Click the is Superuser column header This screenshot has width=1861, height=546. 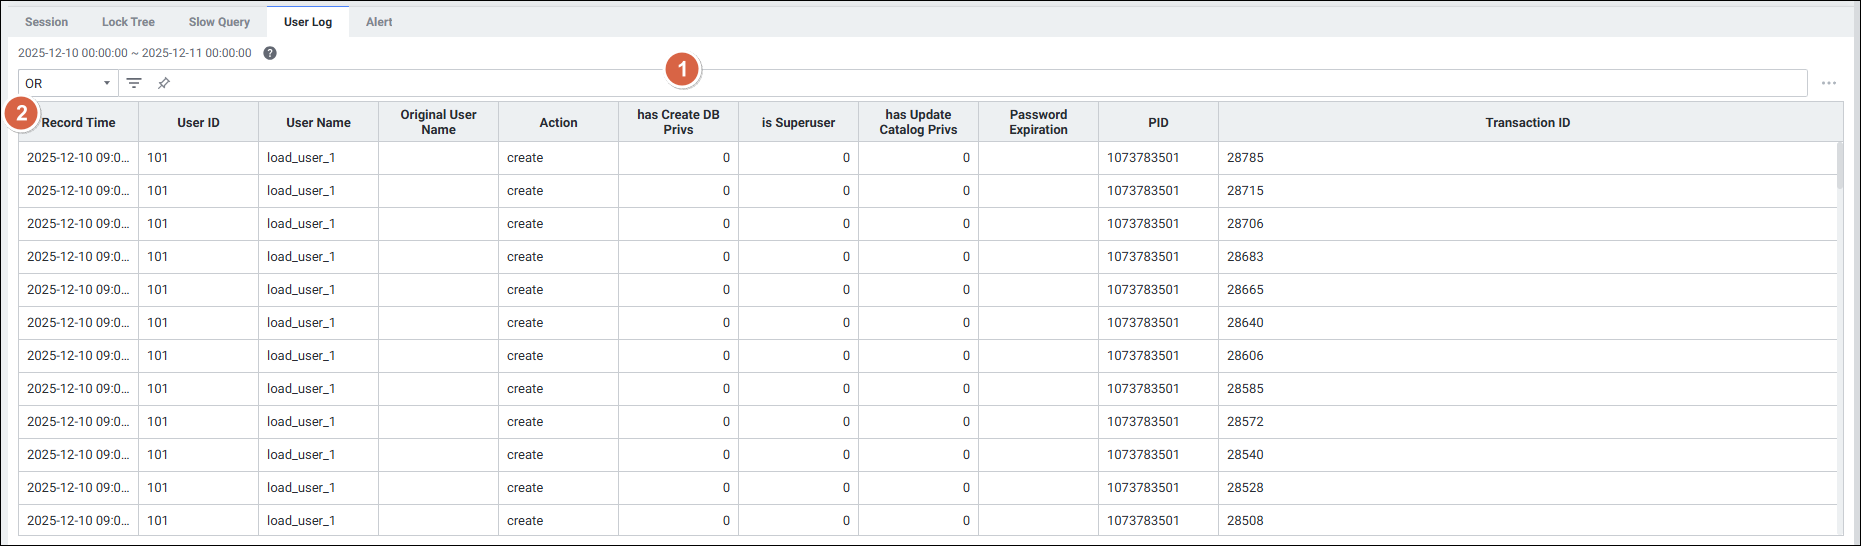point(798,122)
